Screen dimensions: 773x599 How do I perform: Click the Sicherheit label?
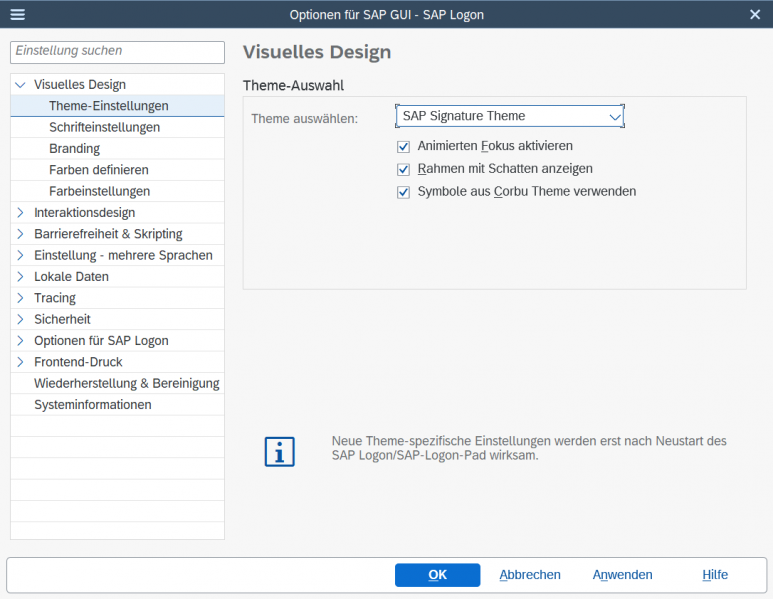coord(62,319)
